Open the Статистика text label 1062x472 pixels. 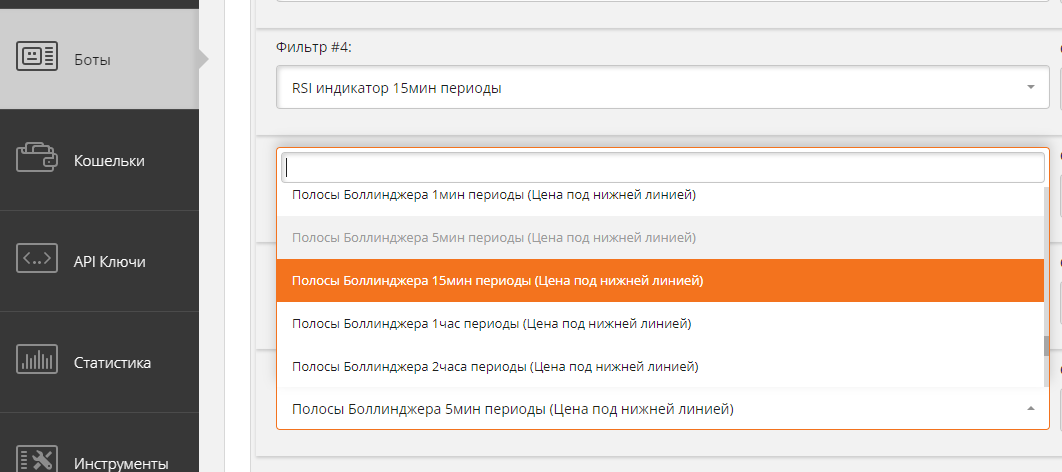(112, 362)
